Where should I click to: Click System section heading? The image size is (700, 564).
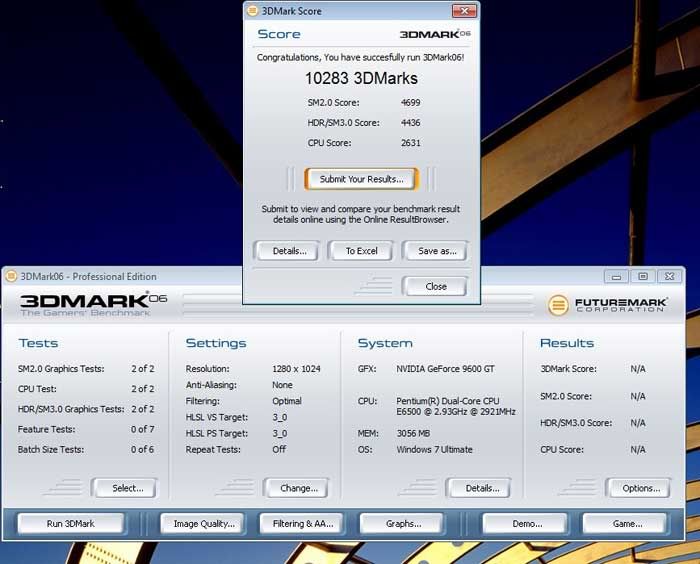click(x=385, y=343)
